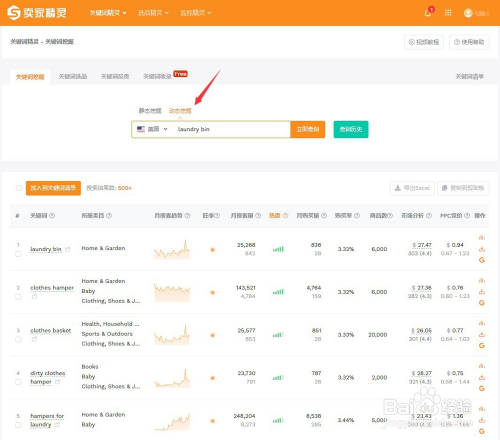Open the notification bell icon
500x440 pixels.
pos(428,13)
